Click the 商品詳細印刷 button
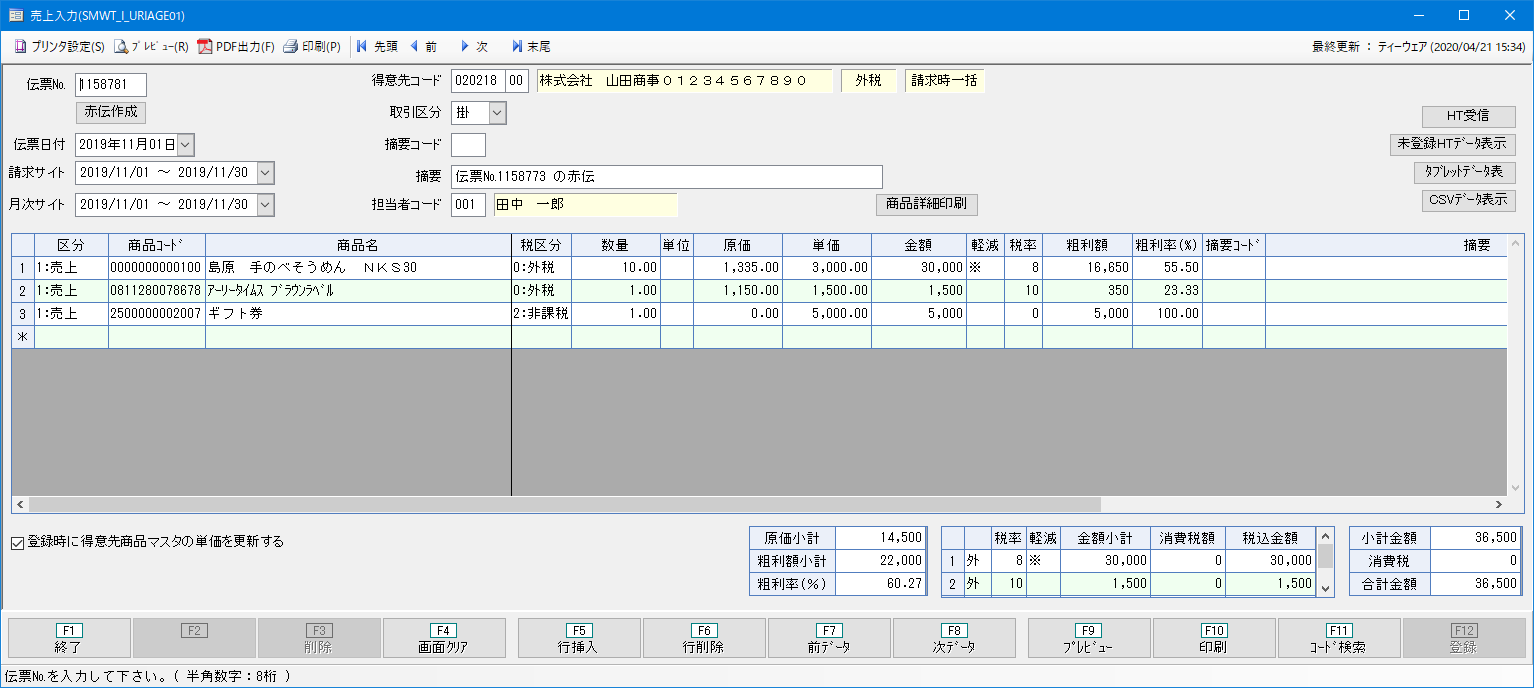1534x688 pixels. 926,204
